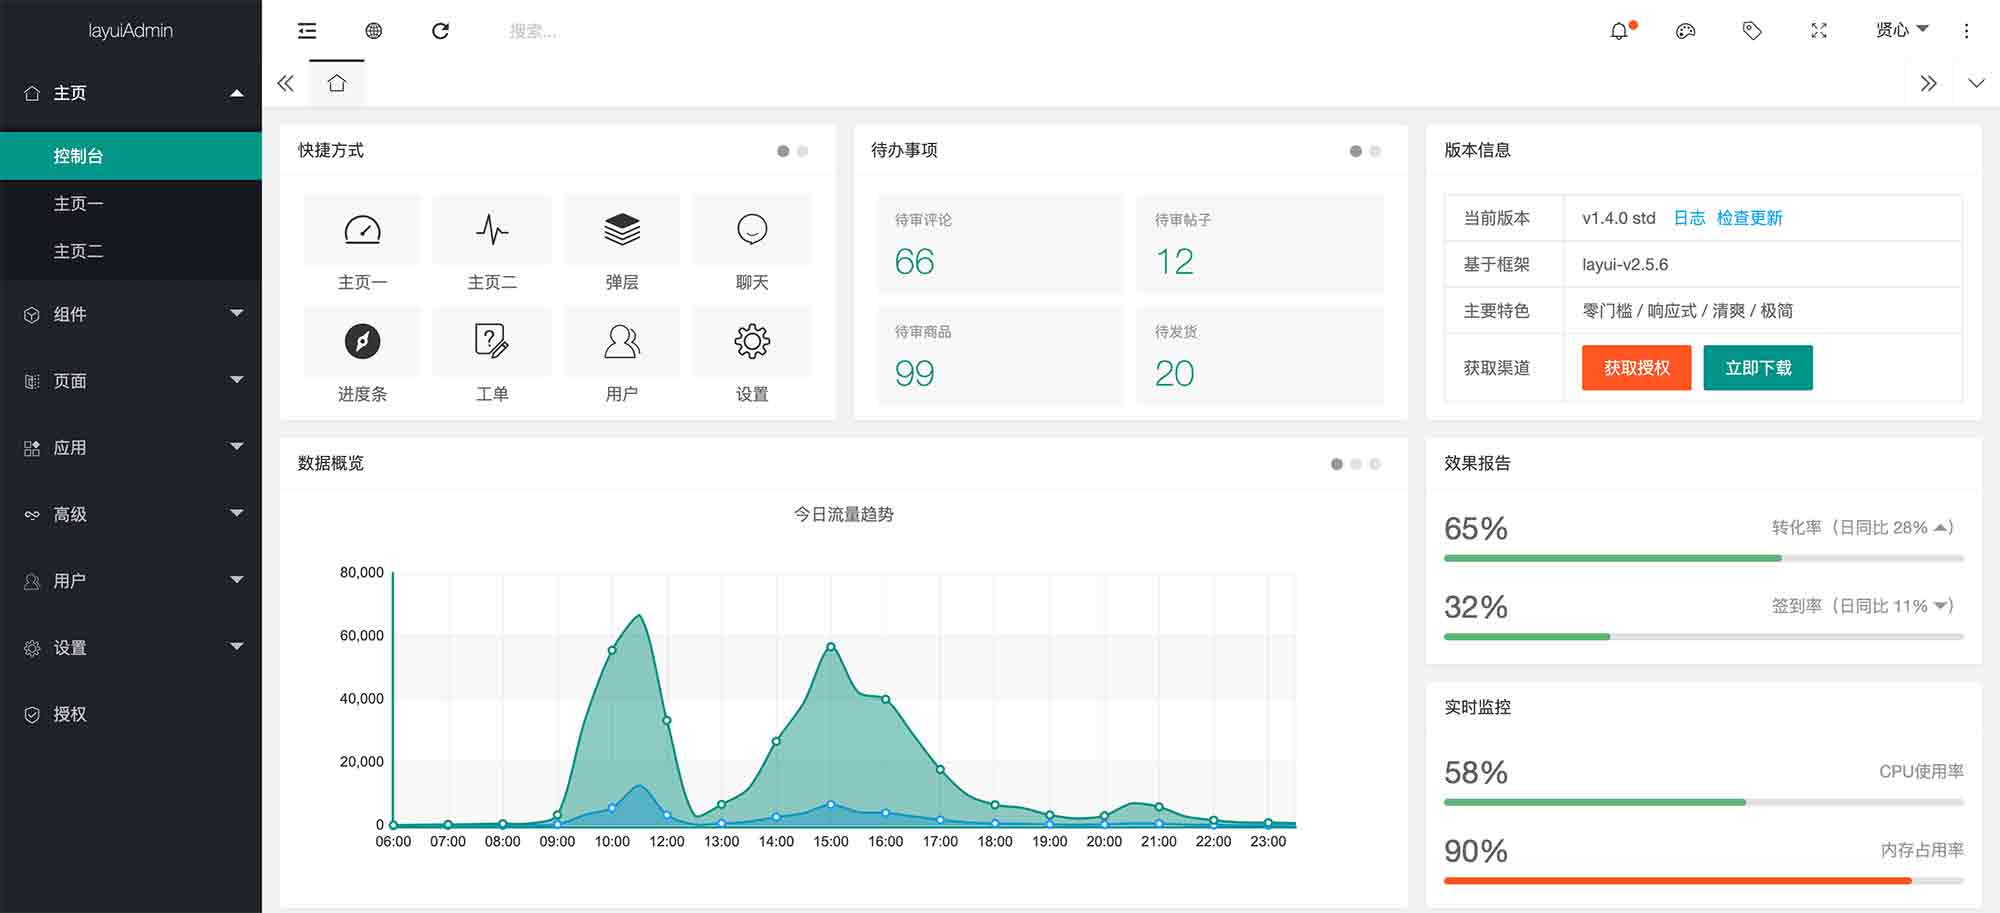Open the 进度条 compass shortcut

(x=362, y=342)
